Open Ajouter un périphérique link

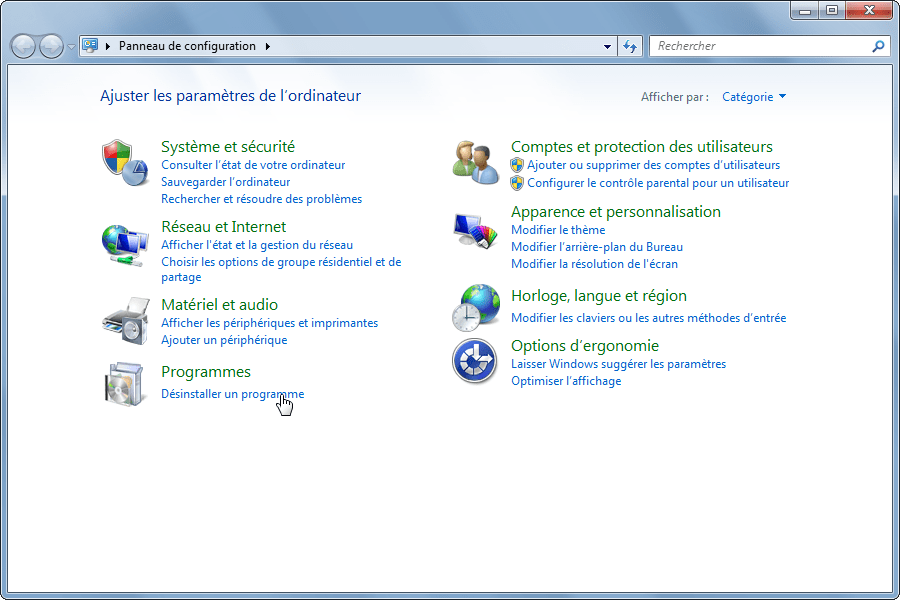pyautogui.click(x=224, y=340)
